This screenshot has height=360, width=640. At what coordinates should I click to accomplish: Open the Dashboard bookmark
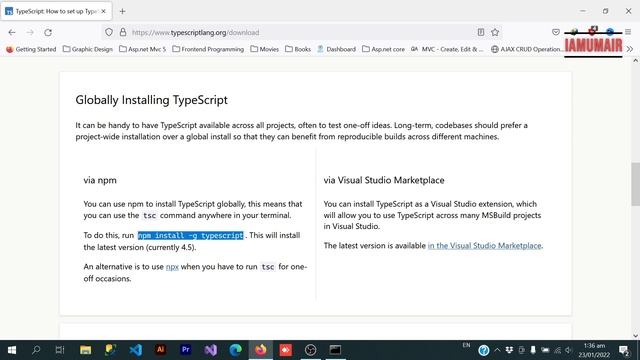tap(336, 49)
